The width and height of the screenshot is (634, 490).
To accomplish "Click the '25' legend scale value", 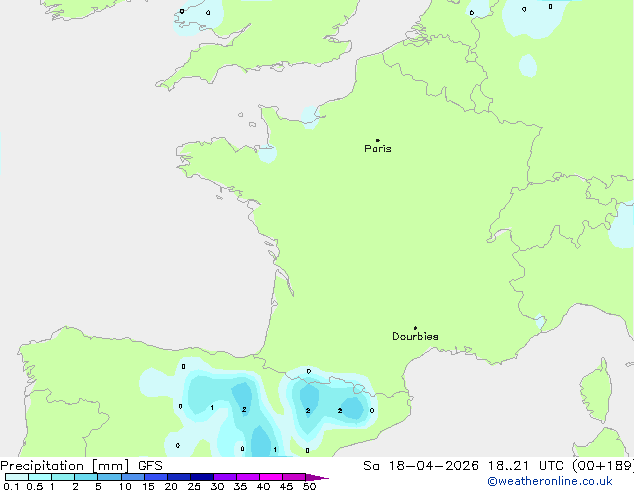I will click(194, 486).
